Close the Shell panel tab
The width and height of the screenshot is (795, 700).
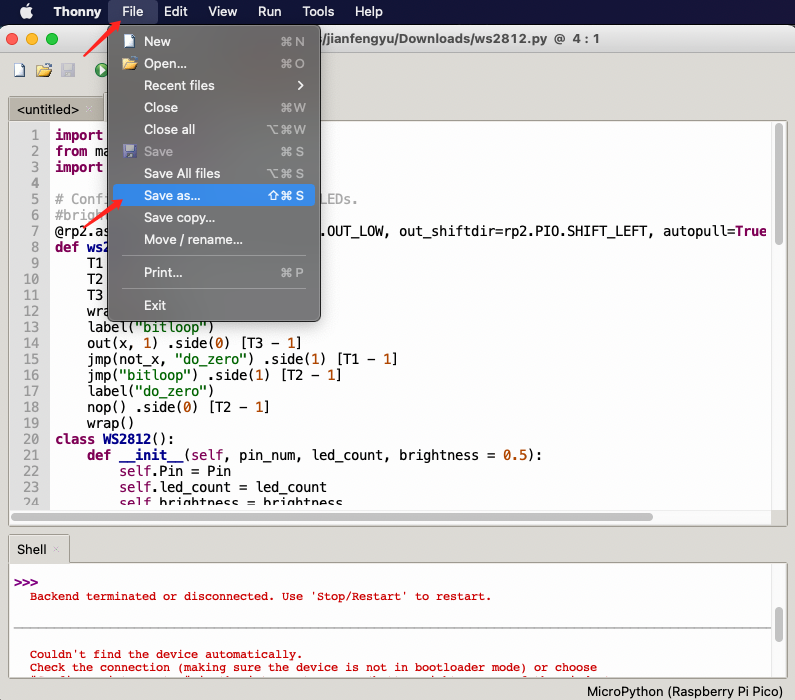[56, 549]
